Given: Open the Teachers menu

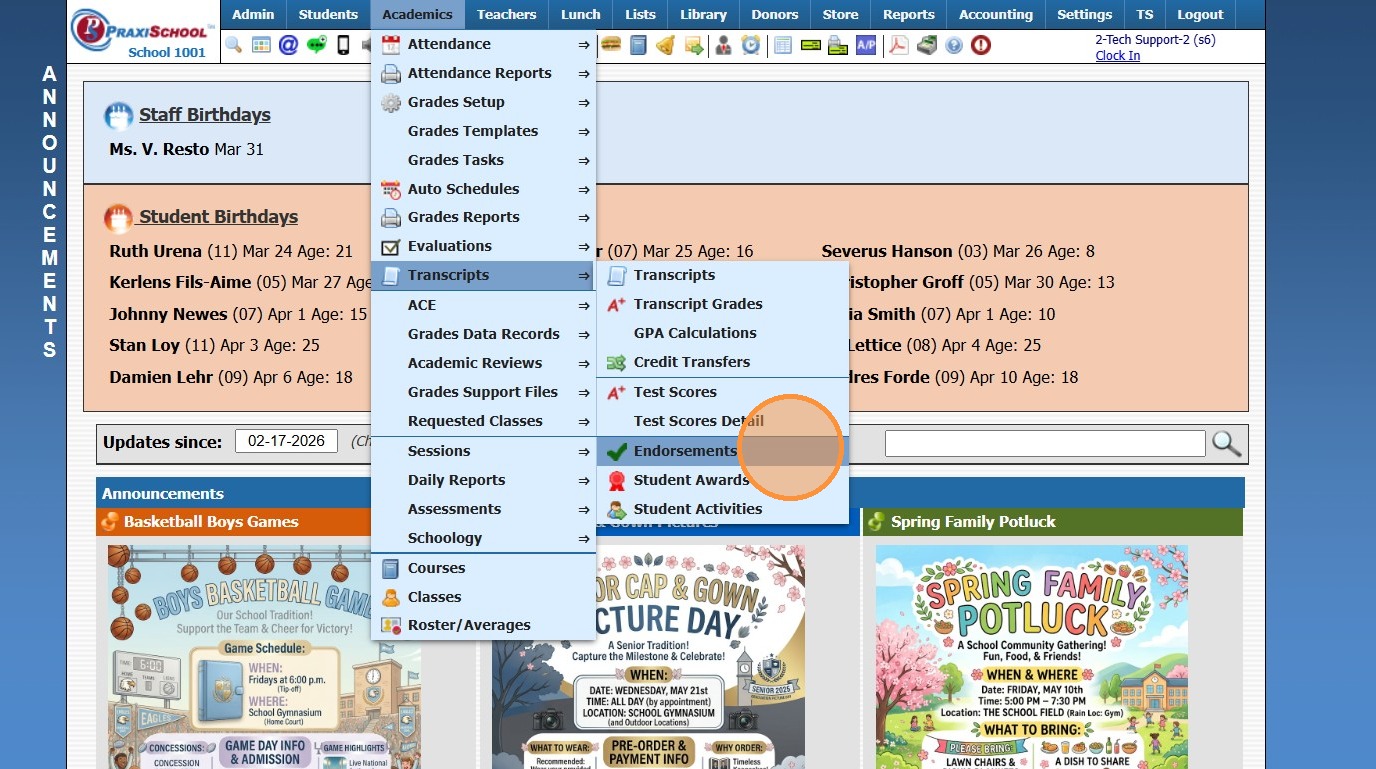Looking at the screenshot, I should (x=507, y=15).
